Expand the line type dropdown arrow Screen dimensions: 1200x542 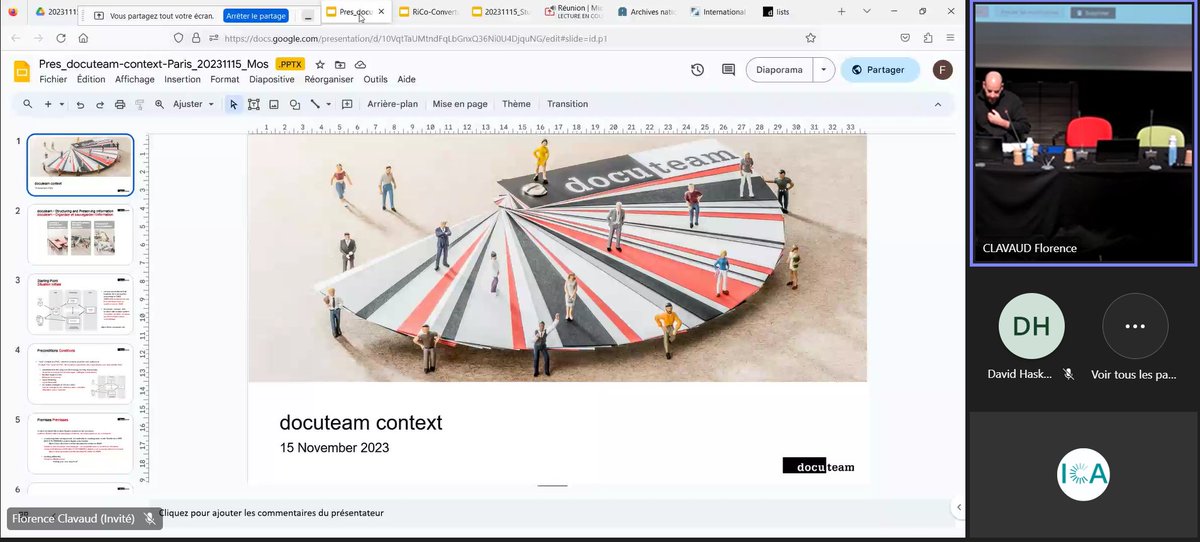327,104
